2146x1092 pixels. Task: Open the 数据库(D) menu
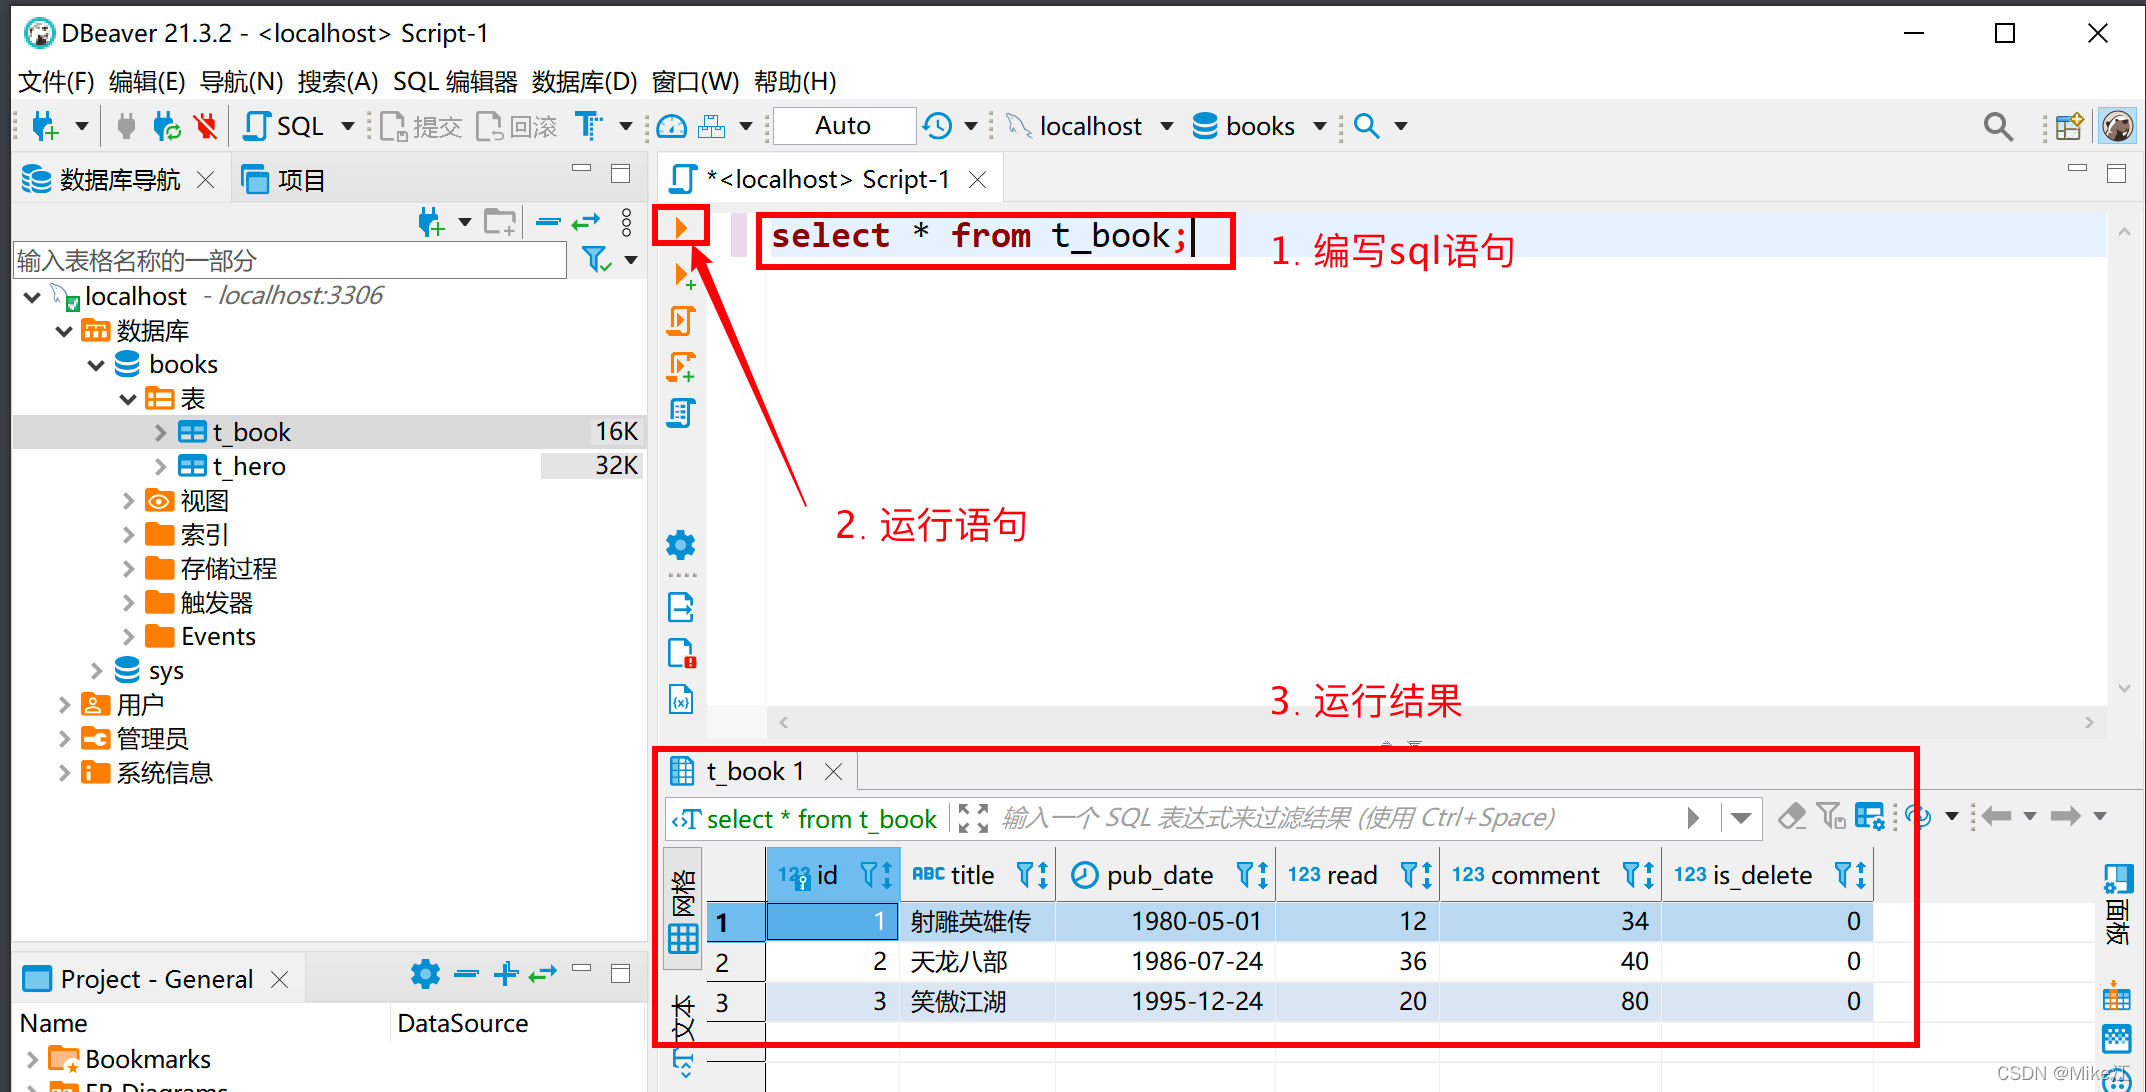[584, 82]
